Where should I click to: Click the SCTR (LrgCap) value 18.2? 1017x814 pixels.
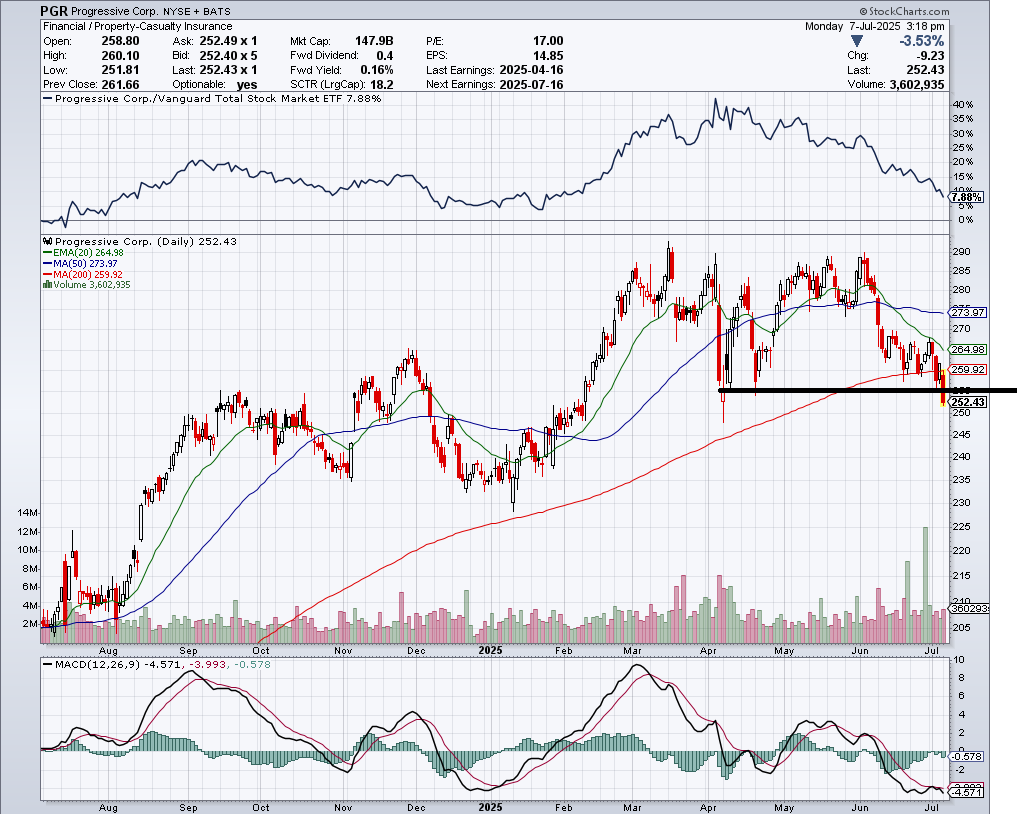pyautogui.click(x=382, y=84)
